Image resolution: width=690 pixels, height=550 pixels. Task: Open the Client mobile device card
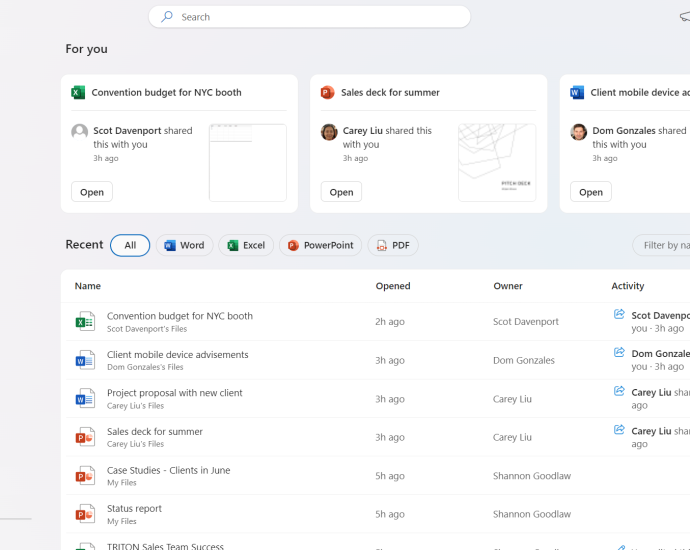point(591,192)
